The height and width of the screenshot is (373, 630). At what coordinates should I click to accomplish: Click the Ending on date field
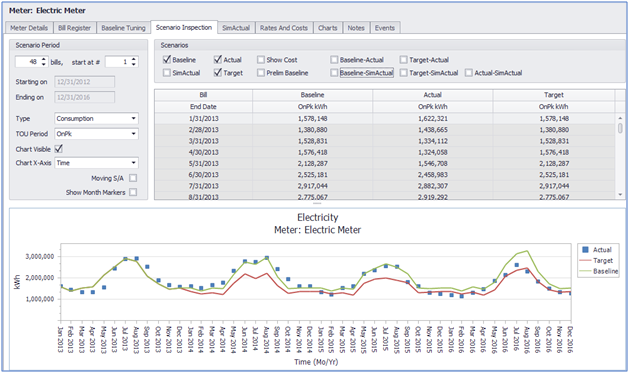(84, 97)
